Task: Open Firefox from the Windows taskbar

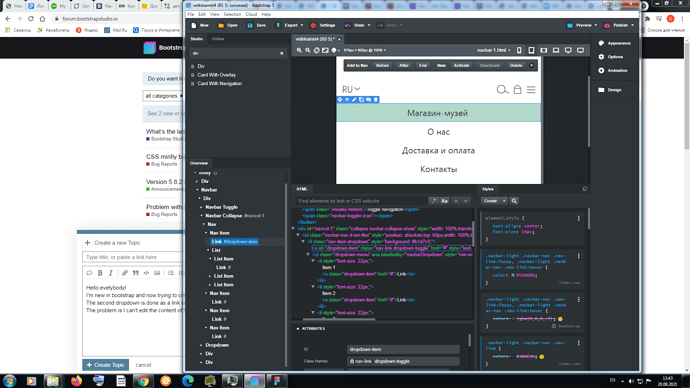Action: click(x=76, y=381)
